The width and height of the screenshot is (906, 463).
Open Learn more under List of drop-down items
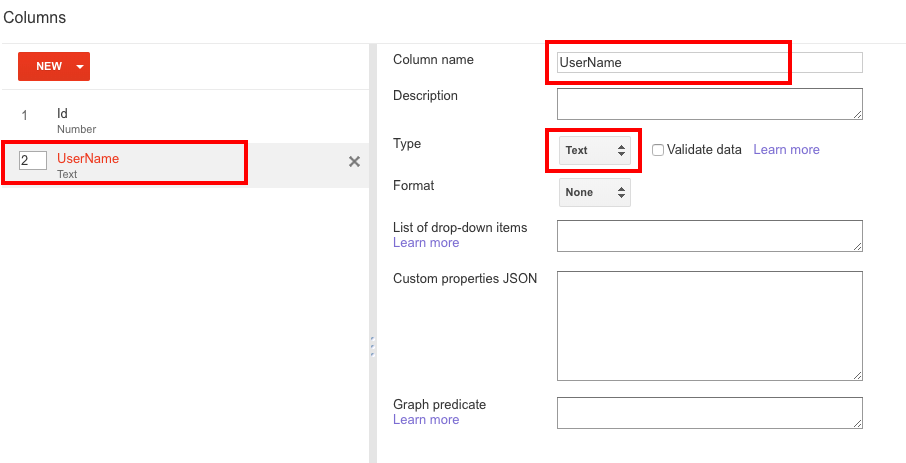coord(426,243)
